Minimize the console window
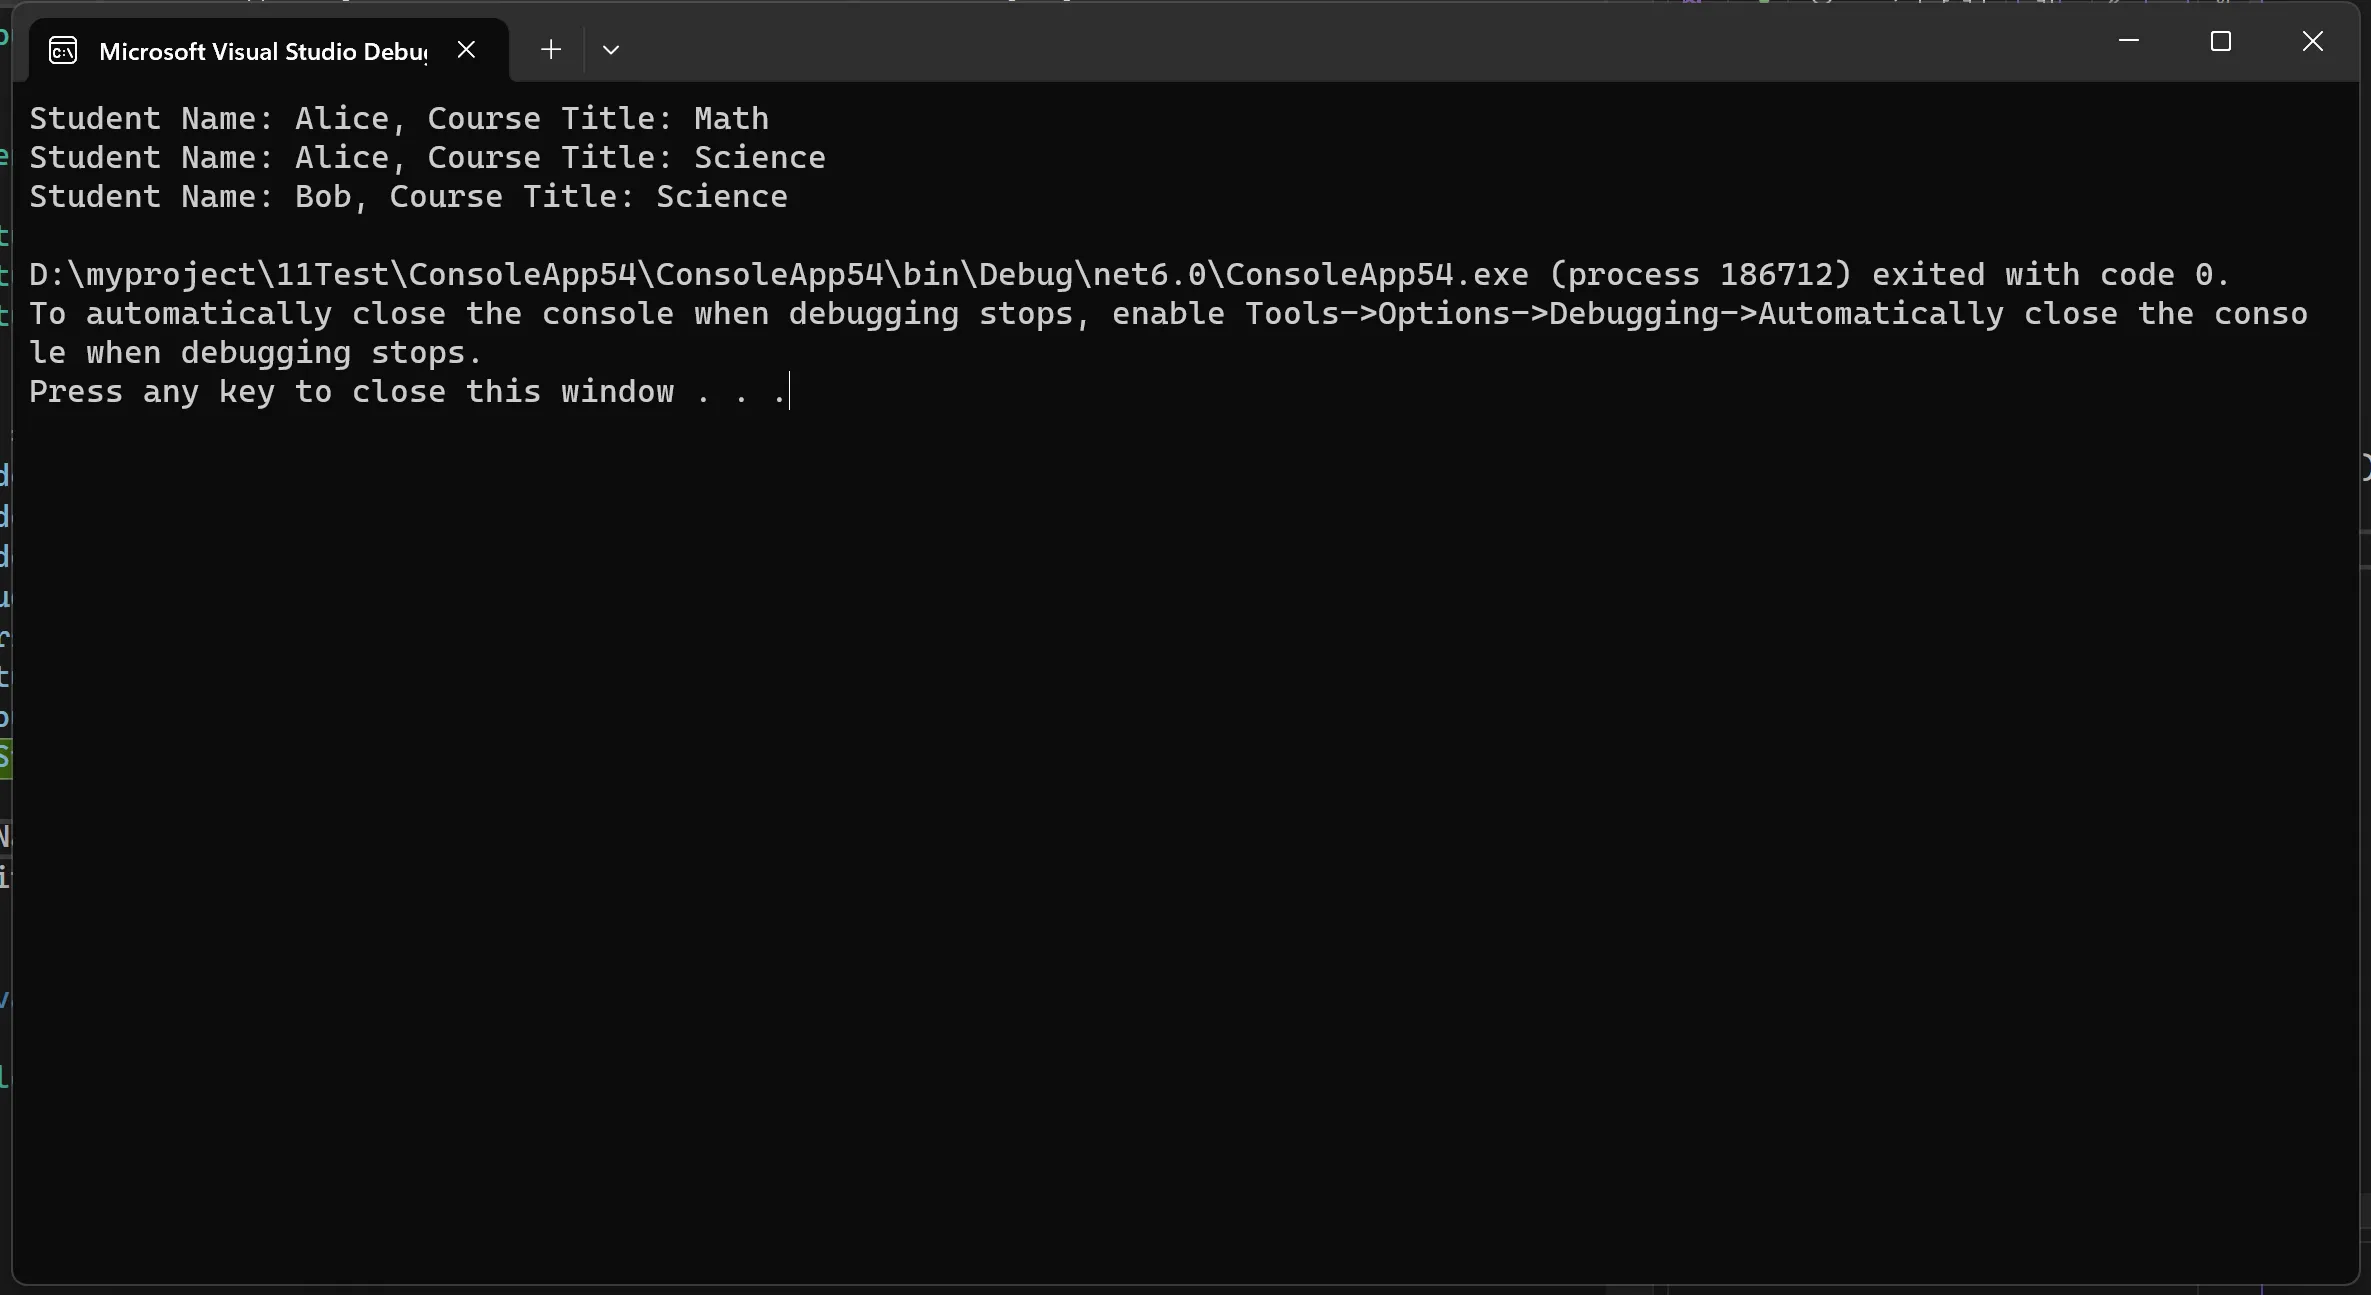Screen dimensions: 2371x1295 (2129, 41)
